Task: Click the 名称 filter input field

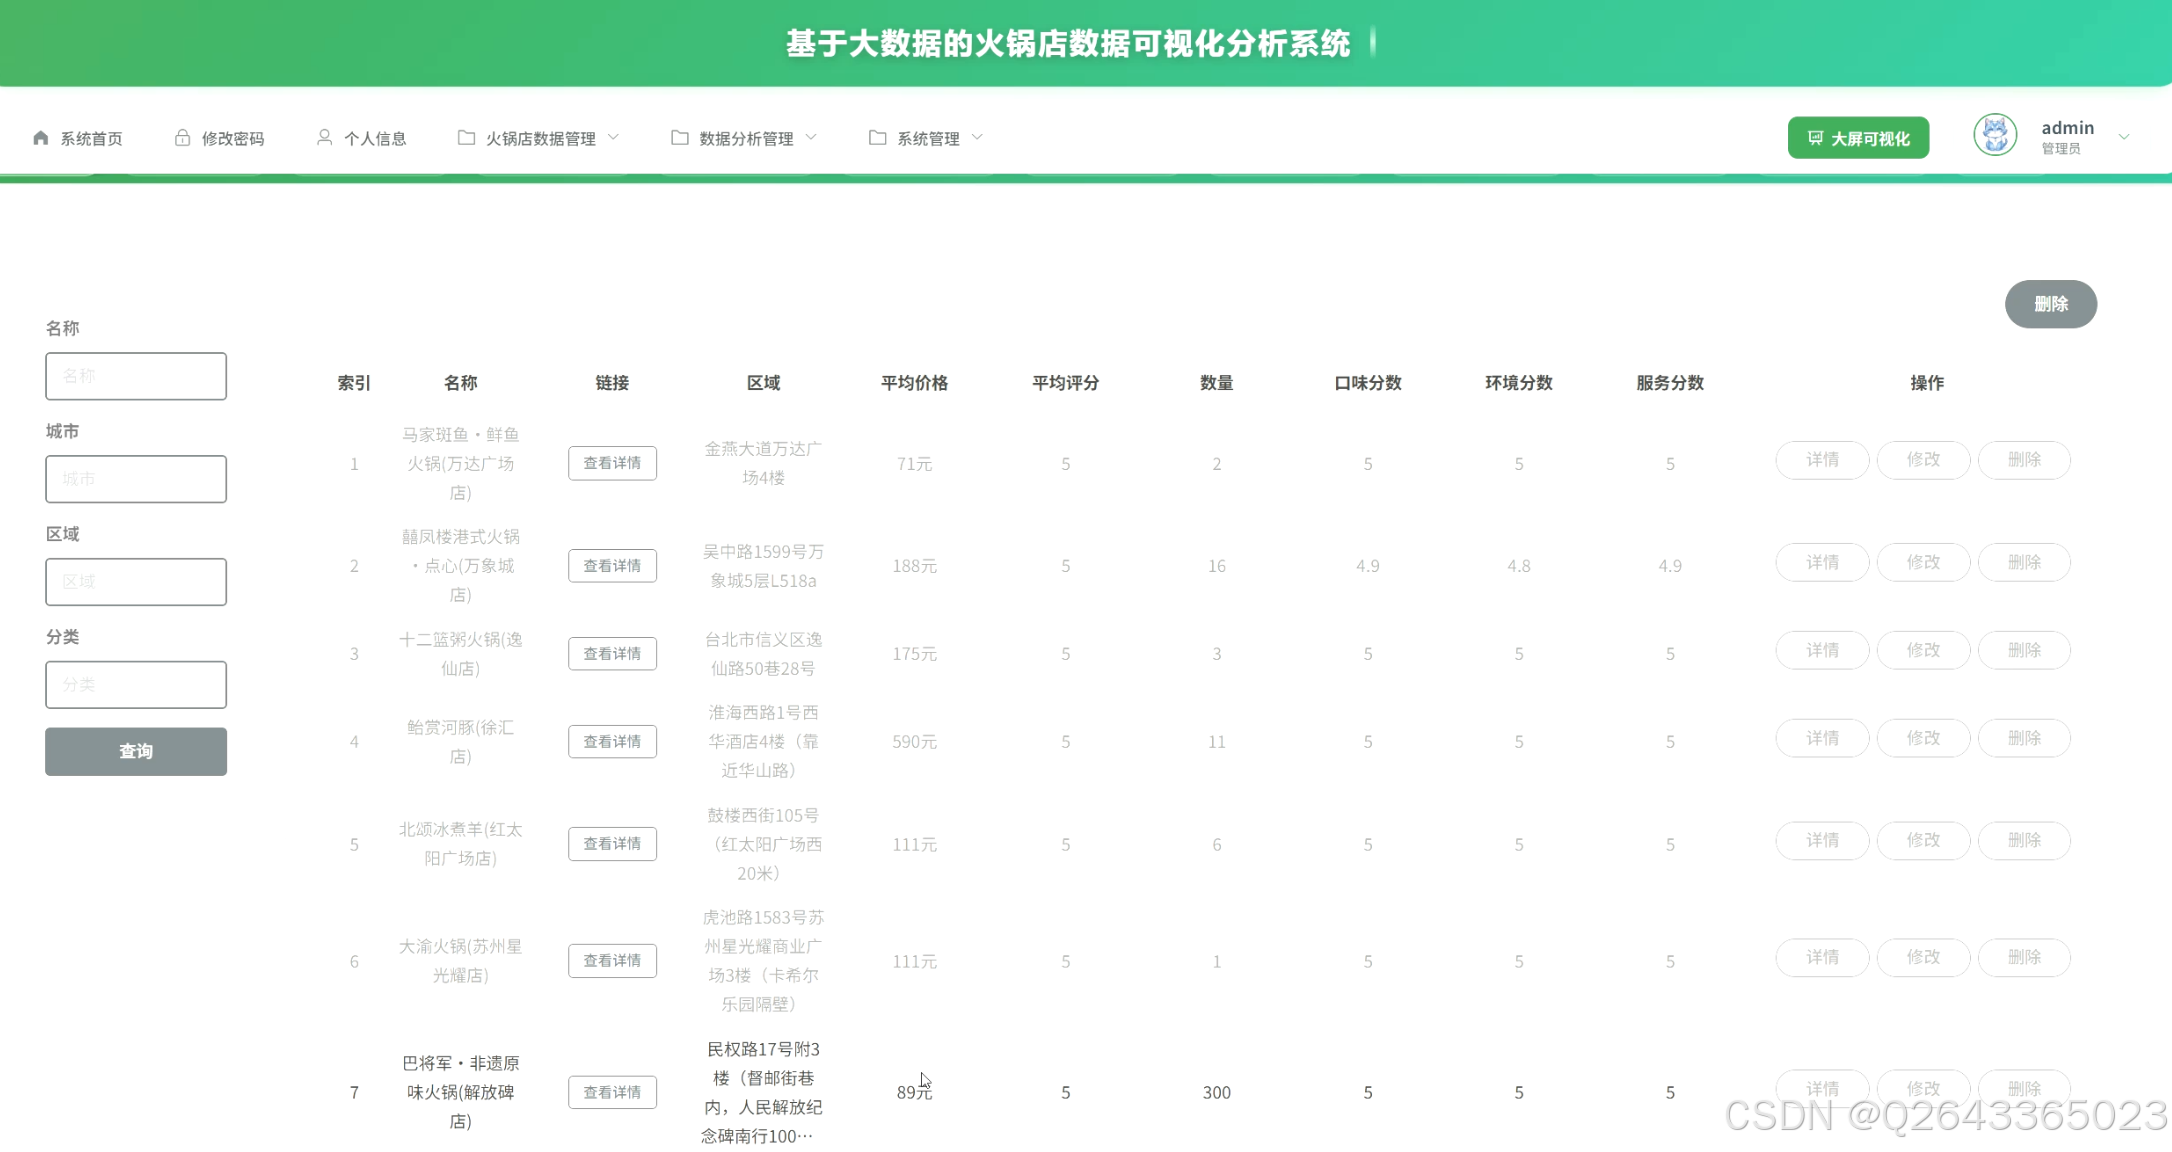Action: coord(136,376)
